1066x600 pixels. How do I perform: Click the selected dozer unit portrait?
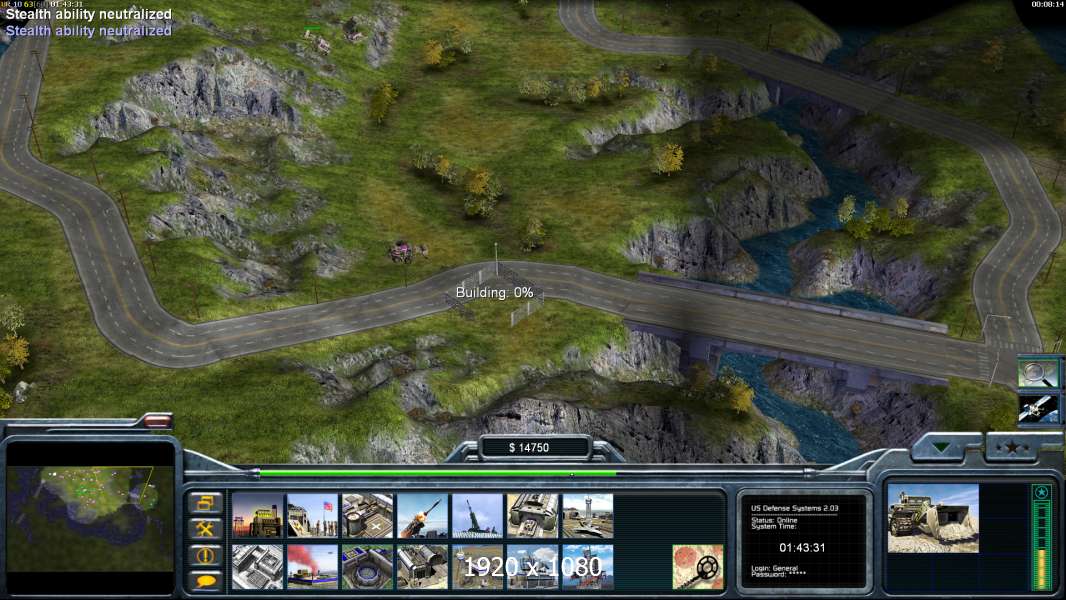click(933, 518)
